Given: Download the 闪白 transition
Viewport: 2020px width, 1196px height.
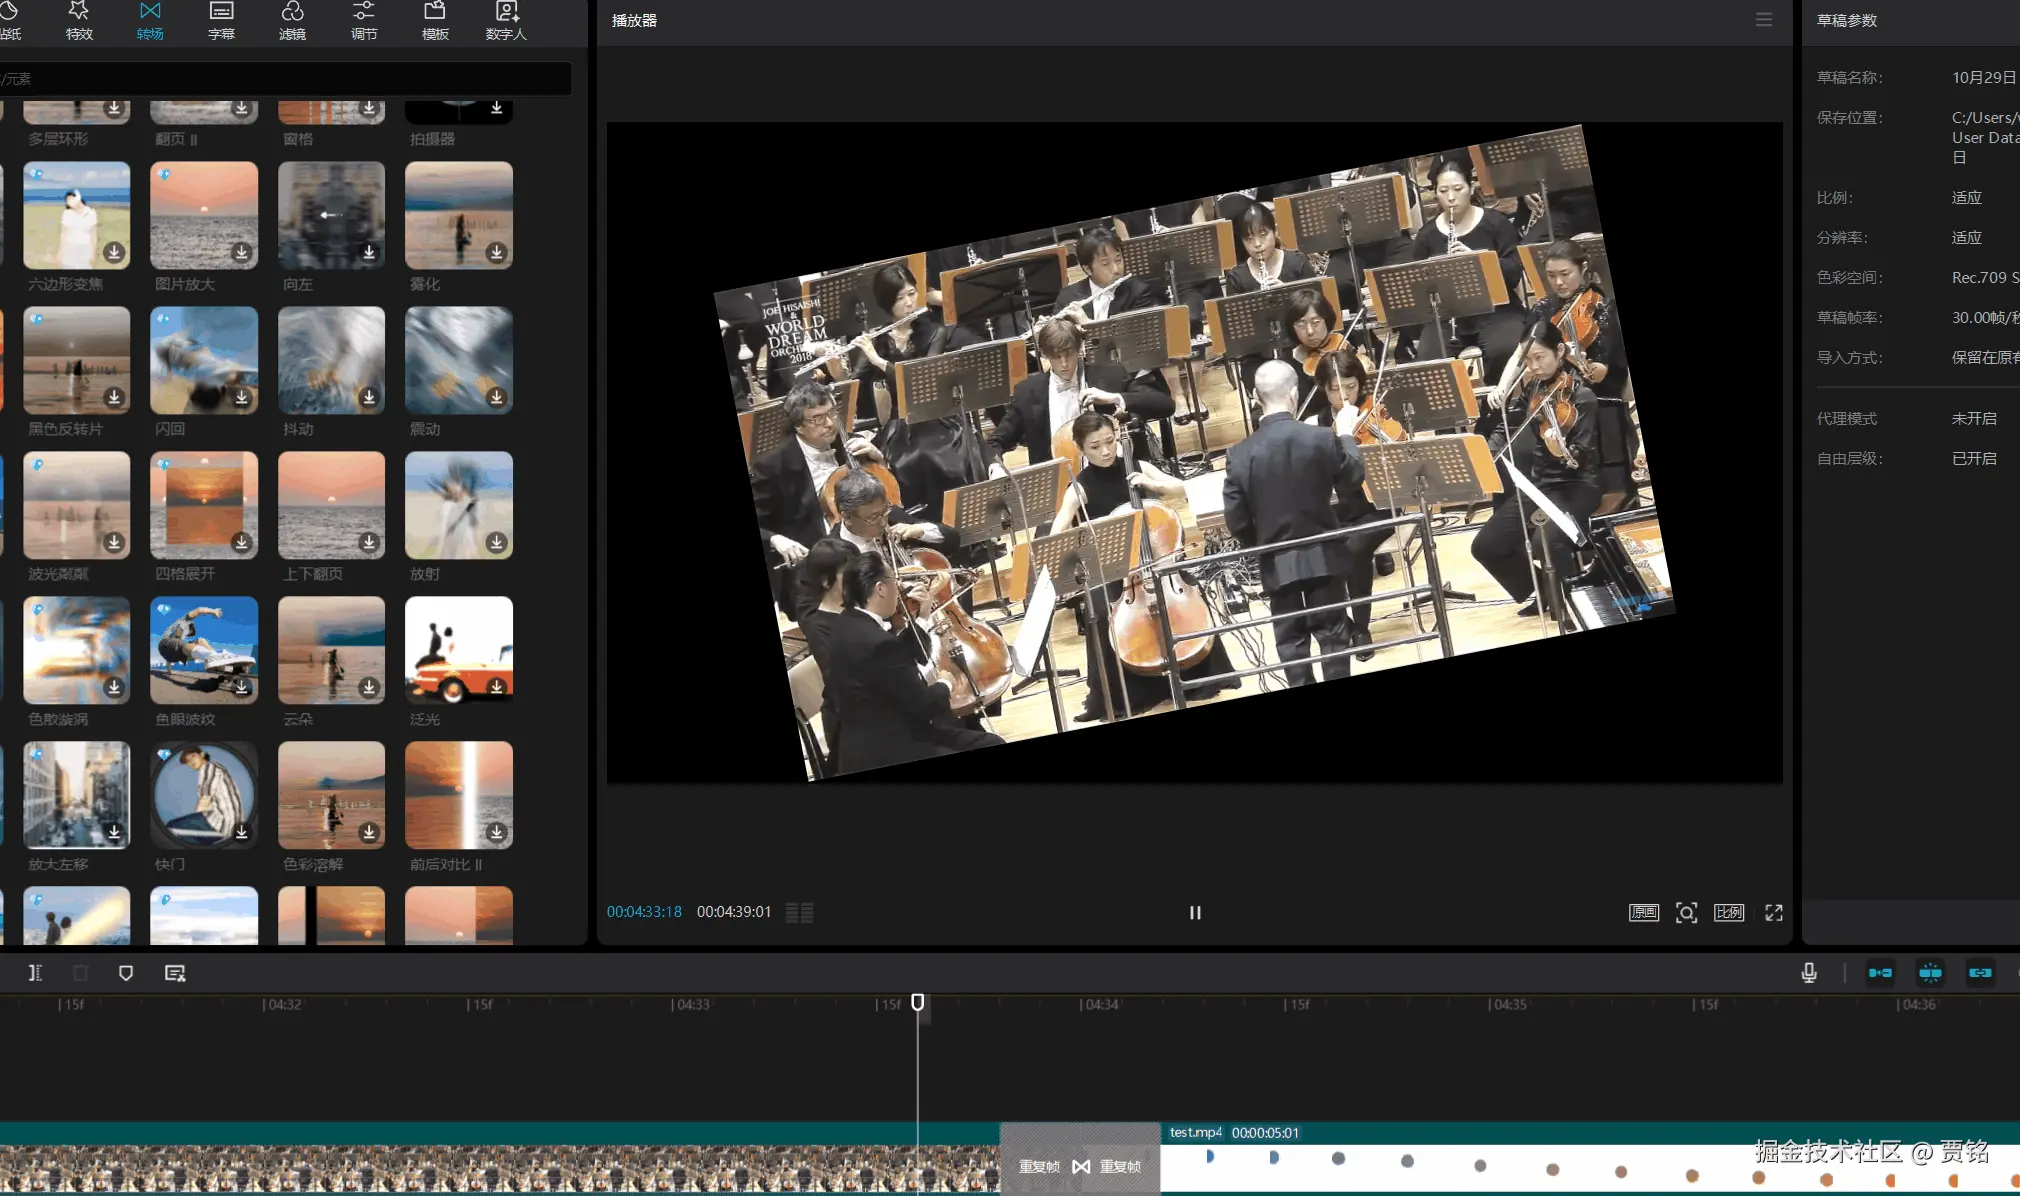Looking at the screenshot, I should coord(242,397).
